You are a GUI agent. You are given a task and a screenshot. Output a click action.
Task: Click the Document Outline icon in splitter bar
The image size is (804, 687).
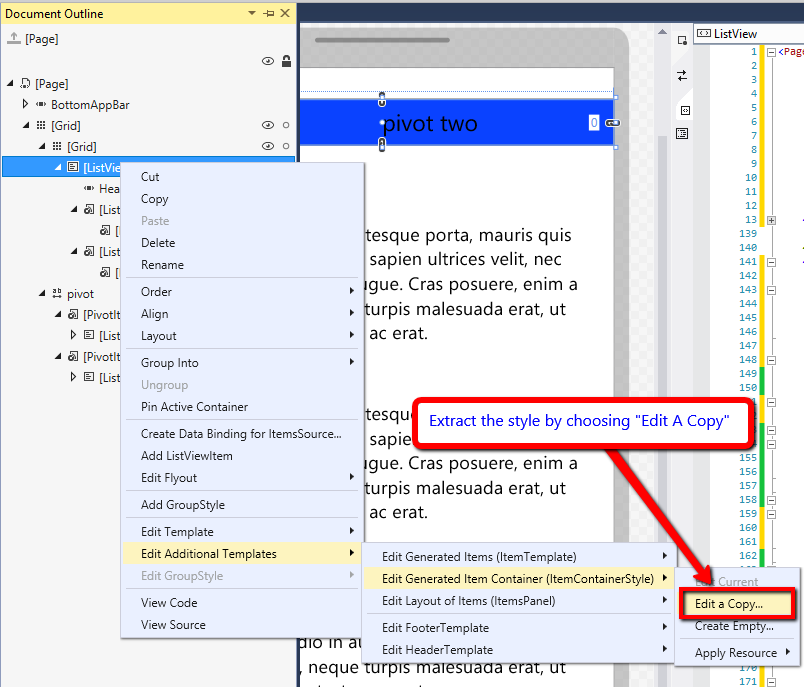pyautogui.click(x=682, y=133)
